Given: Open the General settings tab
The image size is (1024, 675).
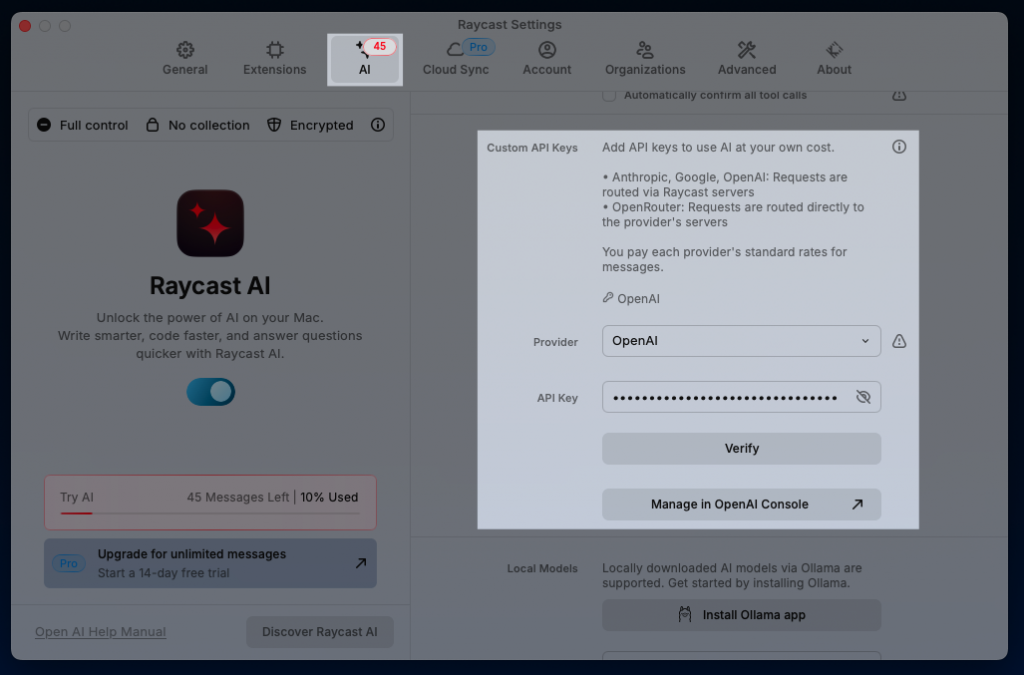Looking at the screenshot, I should pos(185,59).
